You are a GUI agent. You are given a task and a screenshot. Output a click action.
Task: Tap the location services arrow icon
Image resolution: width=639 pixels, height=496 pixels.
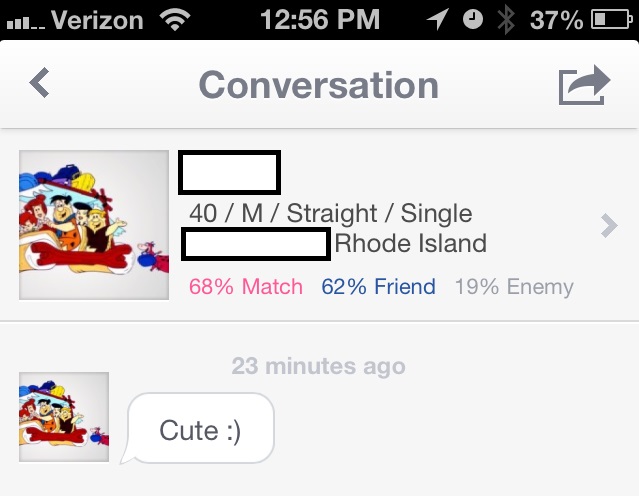point(437,19)
